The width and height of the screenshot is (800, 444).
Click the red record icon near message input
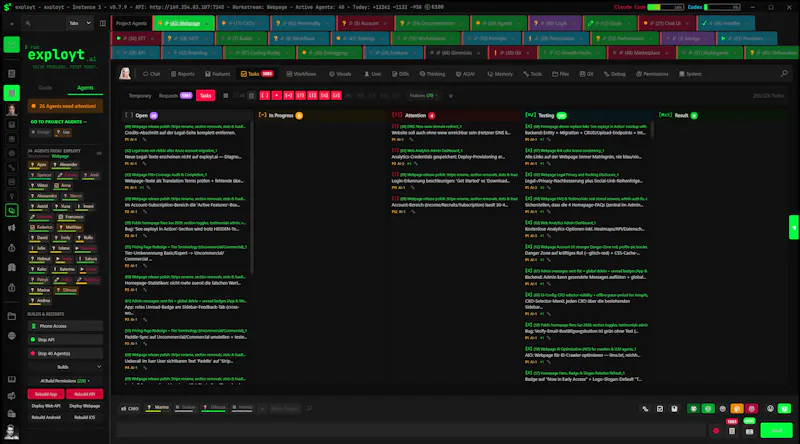pos(716,431)
